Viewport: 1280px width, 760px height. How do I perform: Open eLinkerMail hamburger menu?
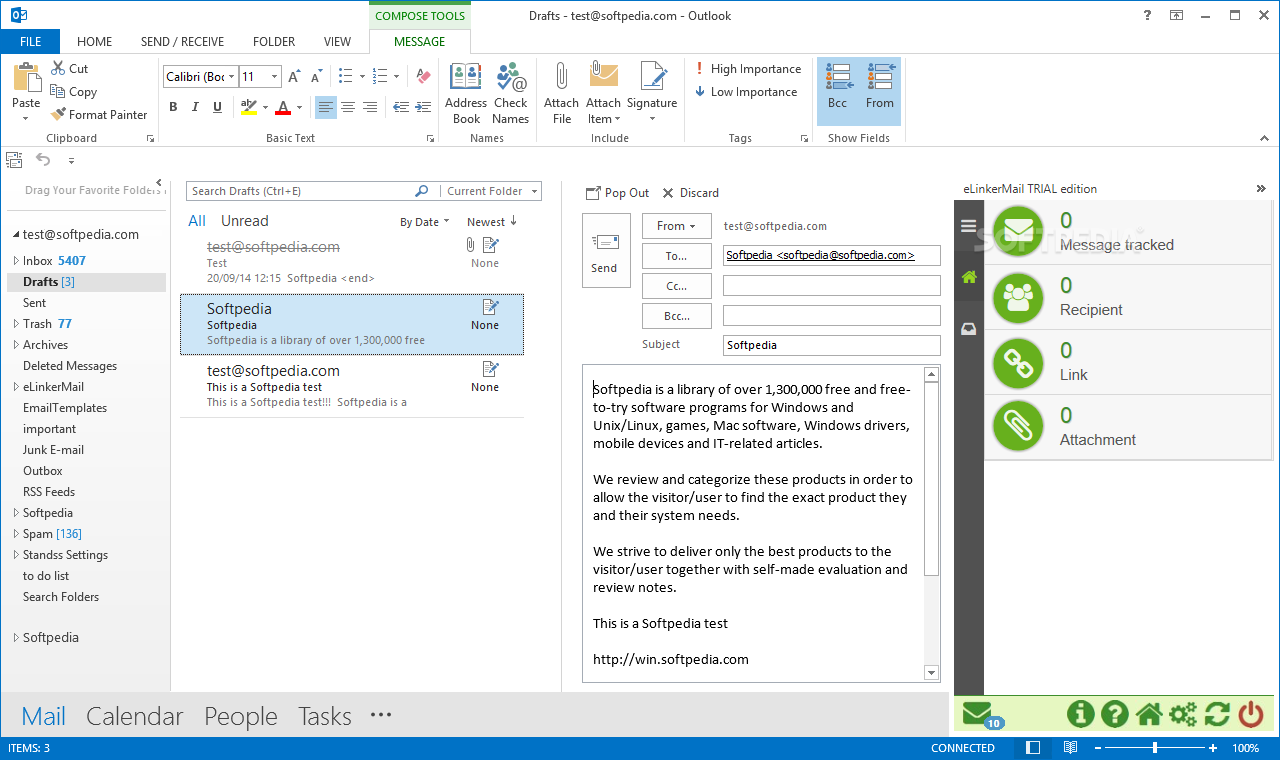click(x=968, y=226)
